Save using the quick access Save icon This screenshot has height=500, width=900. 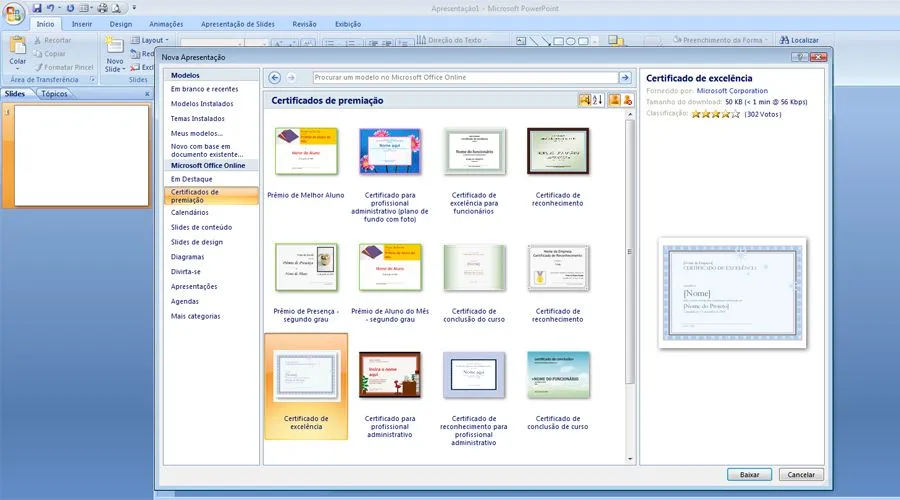point(37,8)
